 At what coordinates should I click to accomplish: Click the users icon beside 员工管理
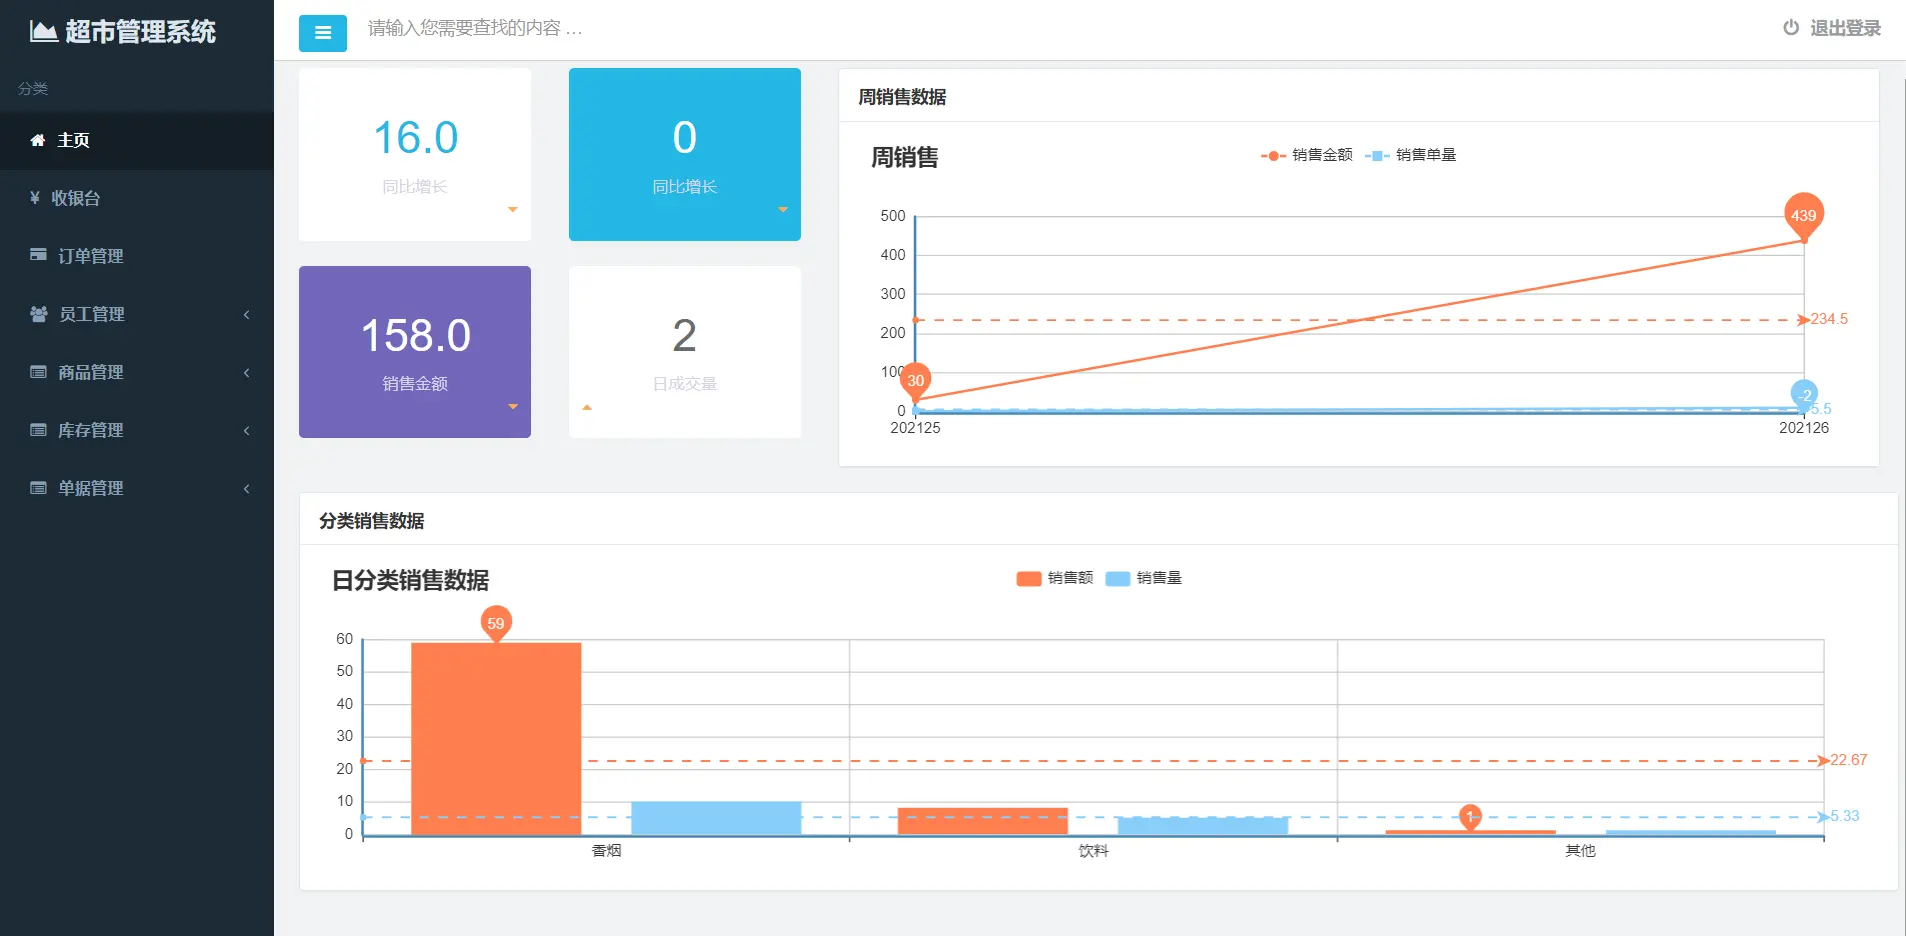(39, 314)
